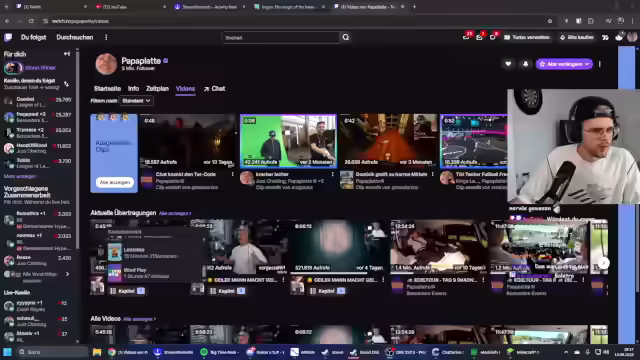
Task: Click the Bits kaufen button
Action: click(577, 37)
